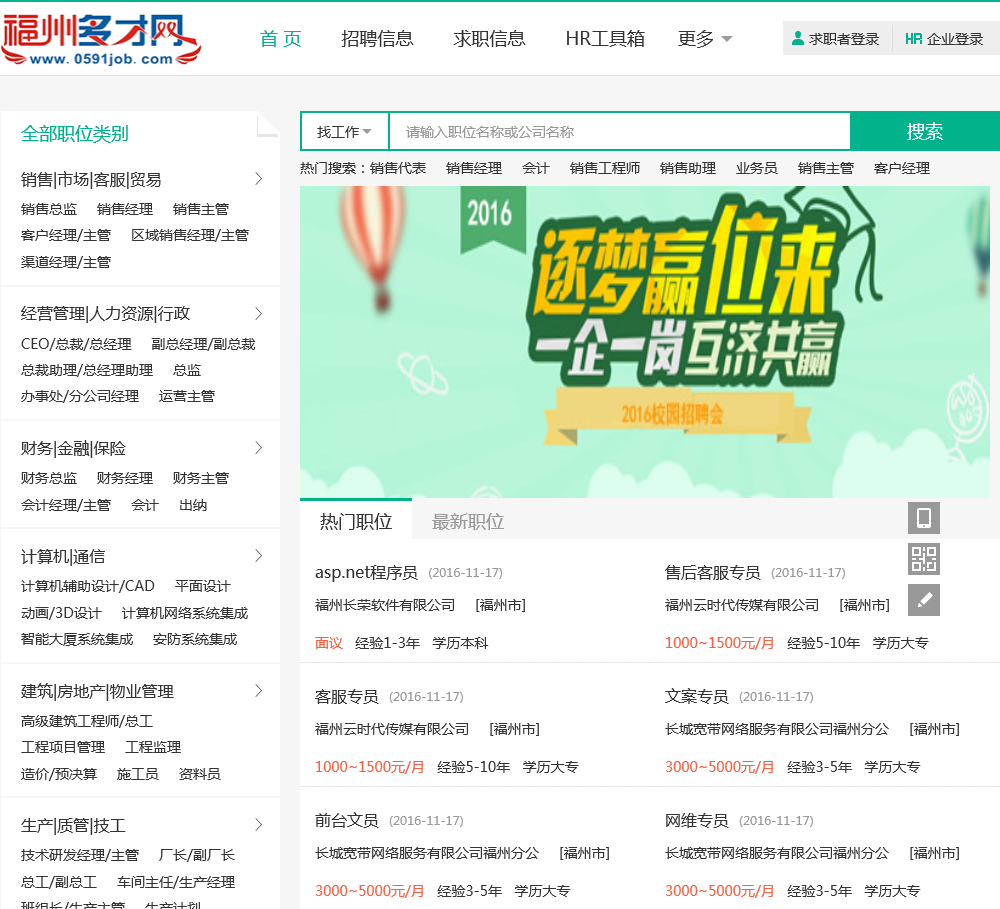Click hot search term 会计 under the search bar
1000x909 pixels.
pyautogui.click(x=536, y=168)
